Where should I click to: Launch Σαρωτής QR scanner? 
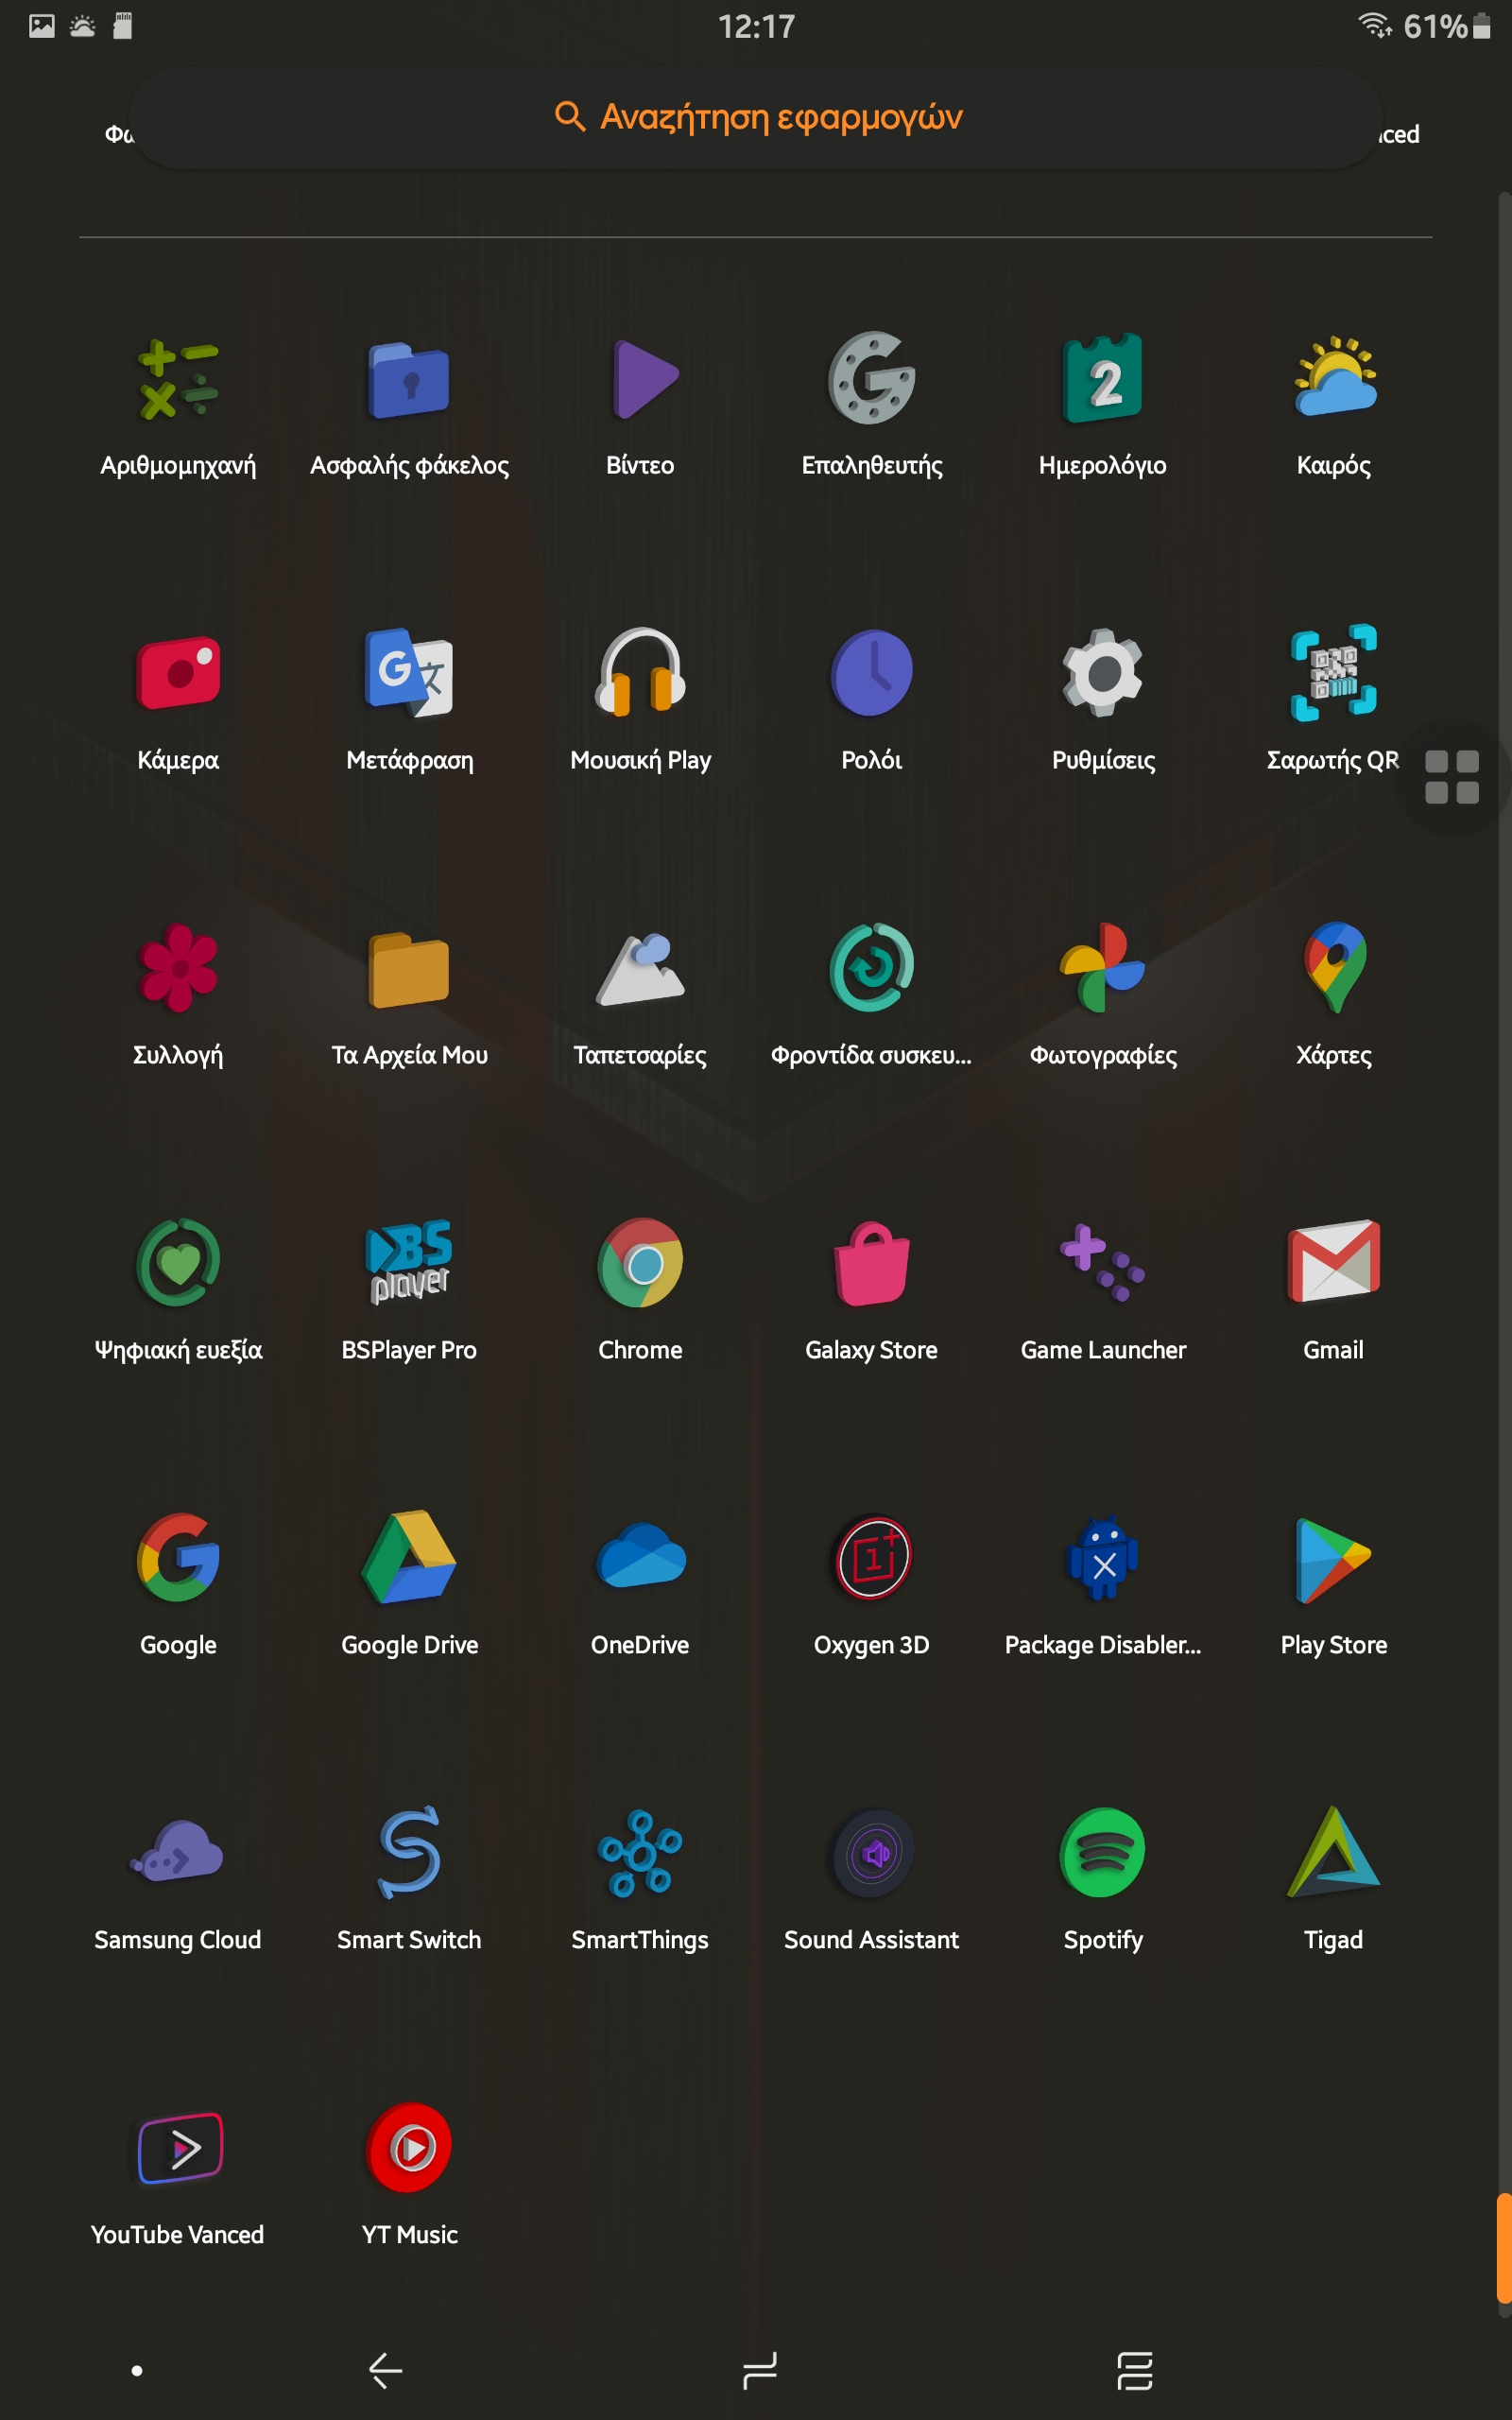[x=1334, y=673]
